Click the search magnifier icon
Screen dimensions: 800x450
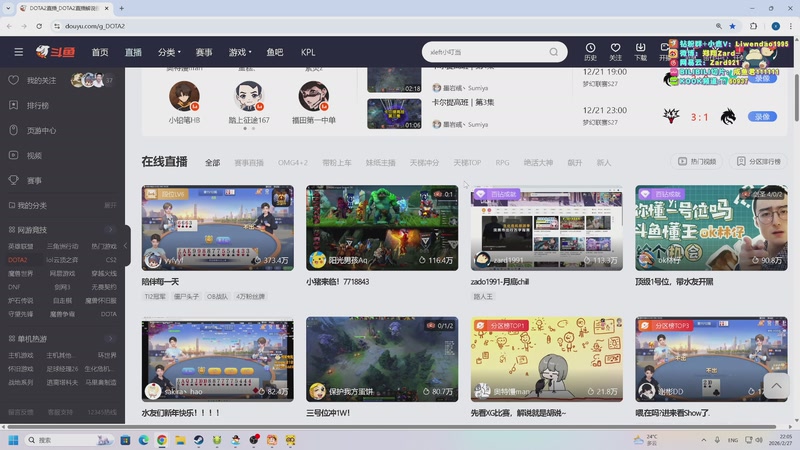coord(554,52)
